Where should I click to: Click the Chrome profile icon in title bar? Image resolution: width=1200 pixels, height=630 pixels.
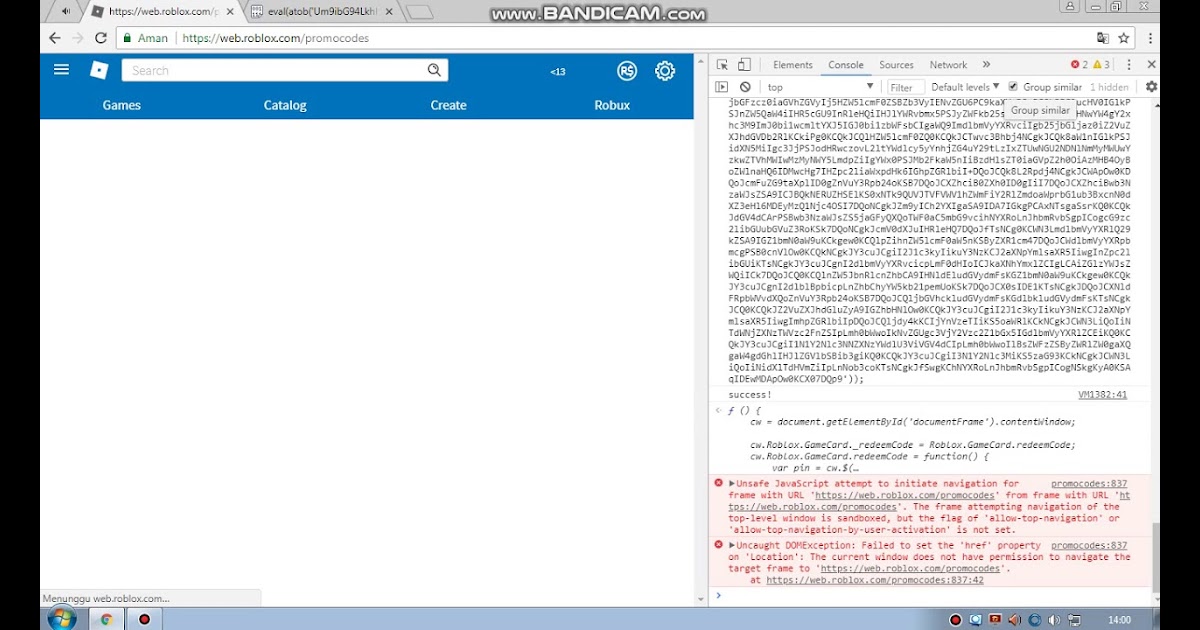[1070, 8]
